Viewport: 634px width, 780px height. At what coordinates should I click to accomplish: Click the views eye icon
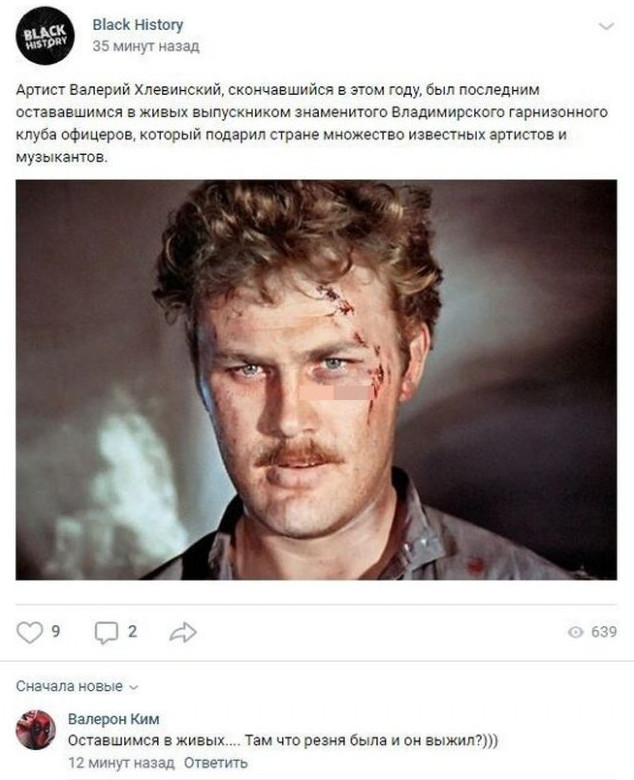click(x=575, y=632)
